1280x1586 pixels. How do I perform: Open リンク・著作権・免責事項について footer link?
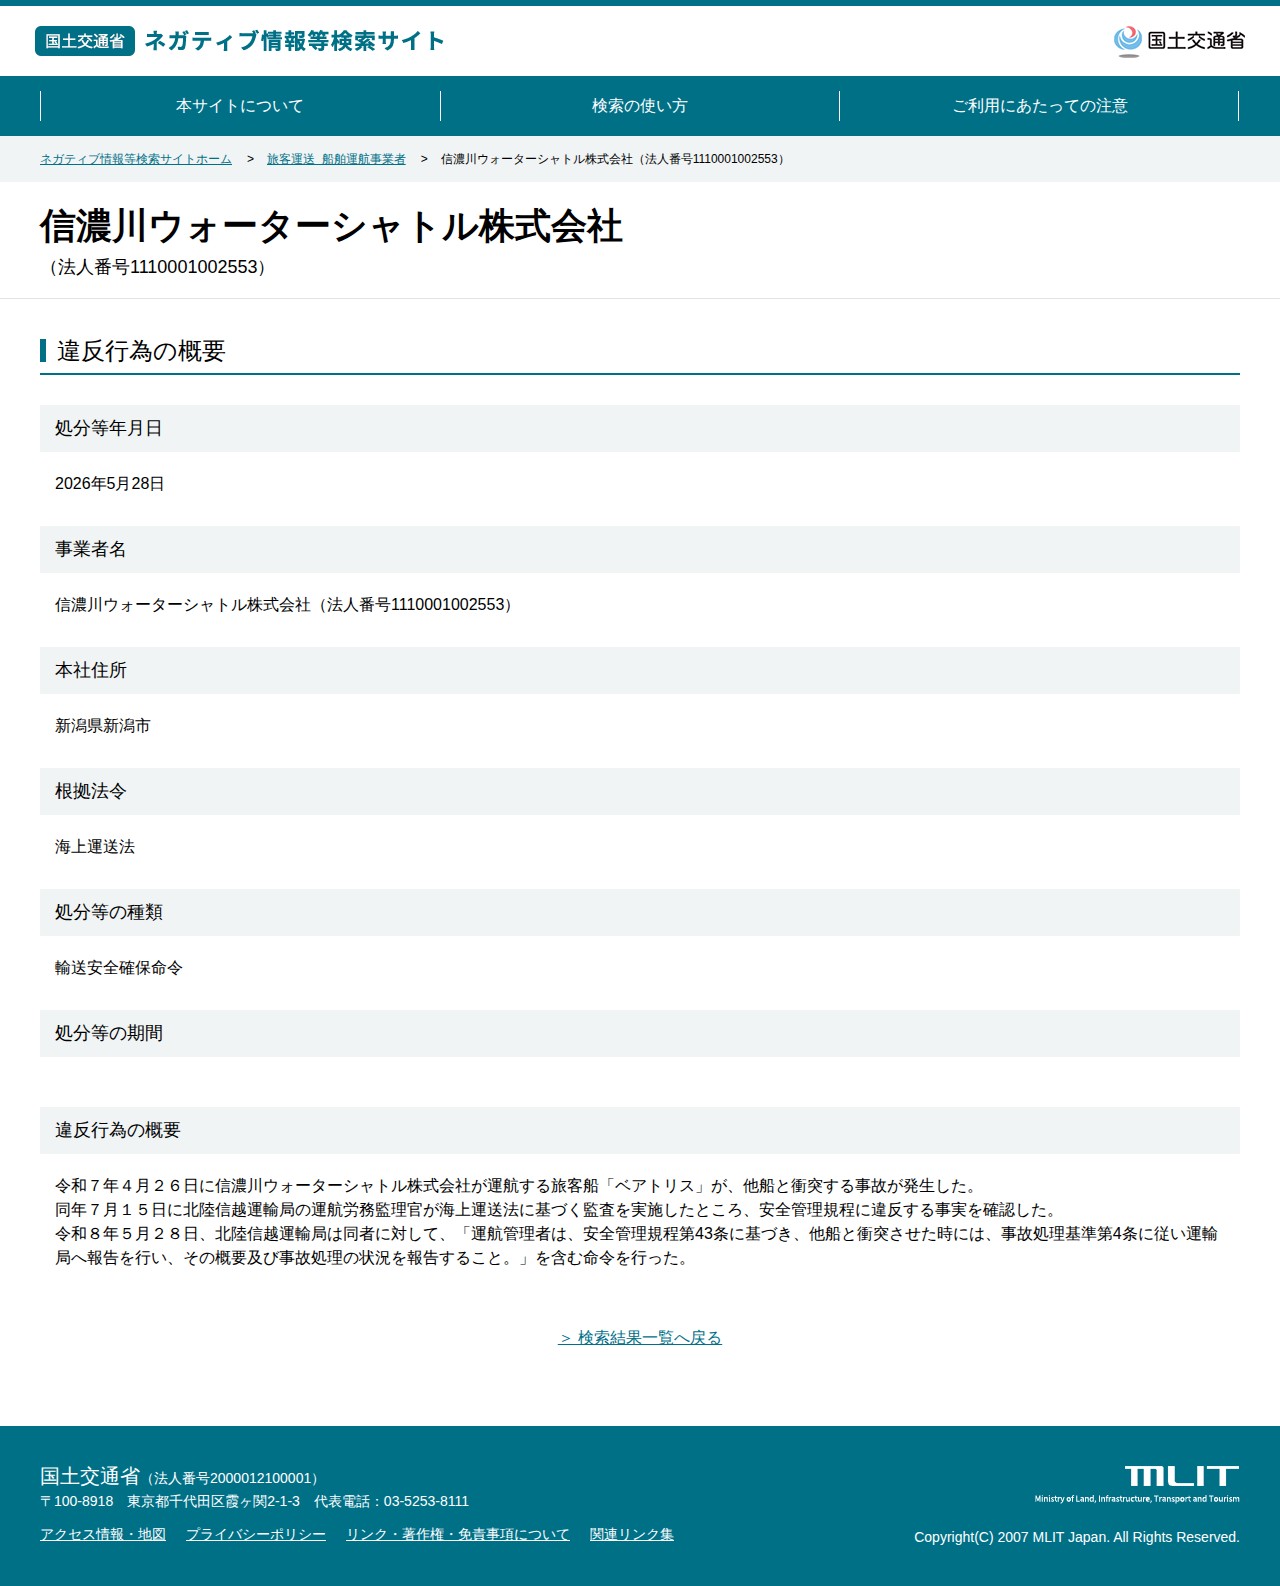[458, 1534]
